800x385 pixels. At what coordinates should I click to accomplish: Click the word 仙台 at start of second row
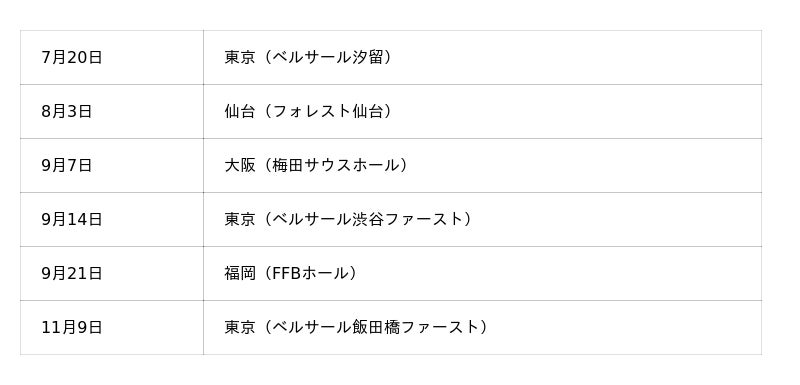239,112
